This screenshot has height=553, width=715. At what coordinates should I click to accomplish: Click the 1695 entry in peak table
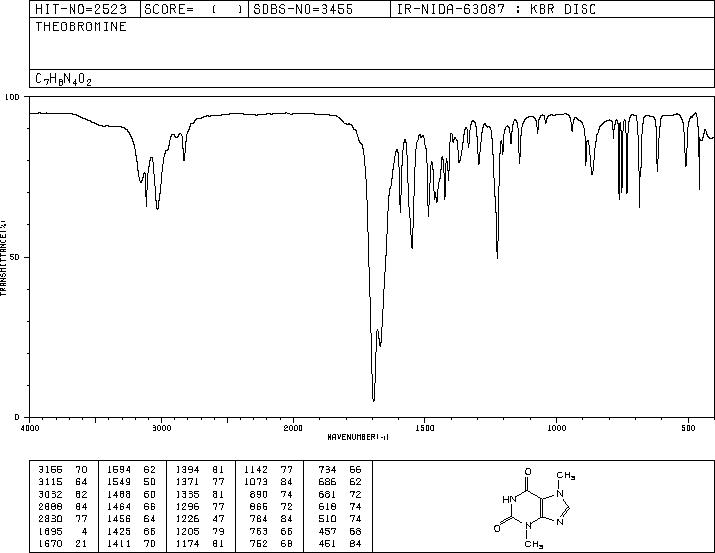tap(50, 531)
